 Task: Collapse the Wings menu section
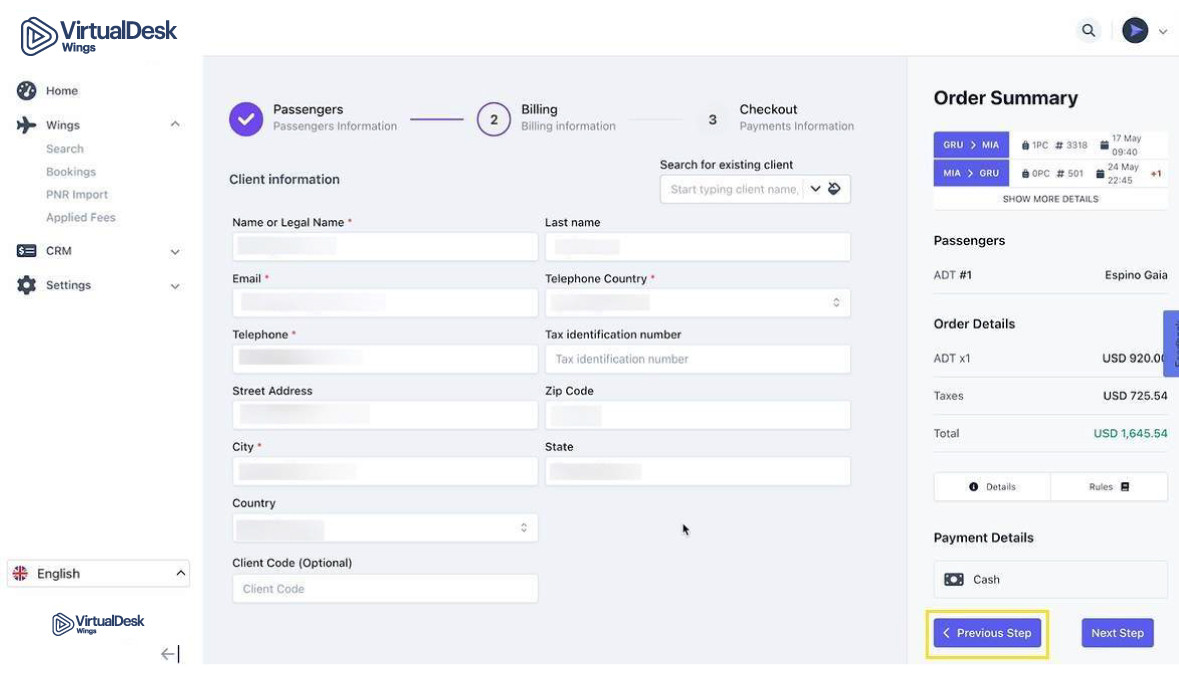[x=175, y=125]
